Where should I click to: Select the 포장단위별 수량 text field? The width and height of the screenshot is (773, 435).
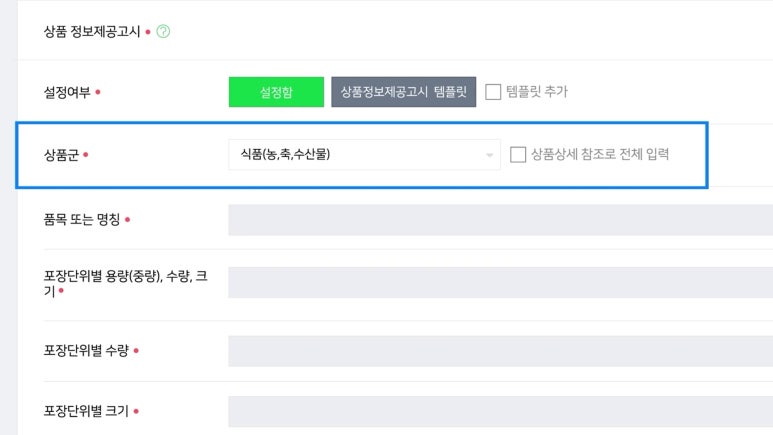click(x=500, y=351)
